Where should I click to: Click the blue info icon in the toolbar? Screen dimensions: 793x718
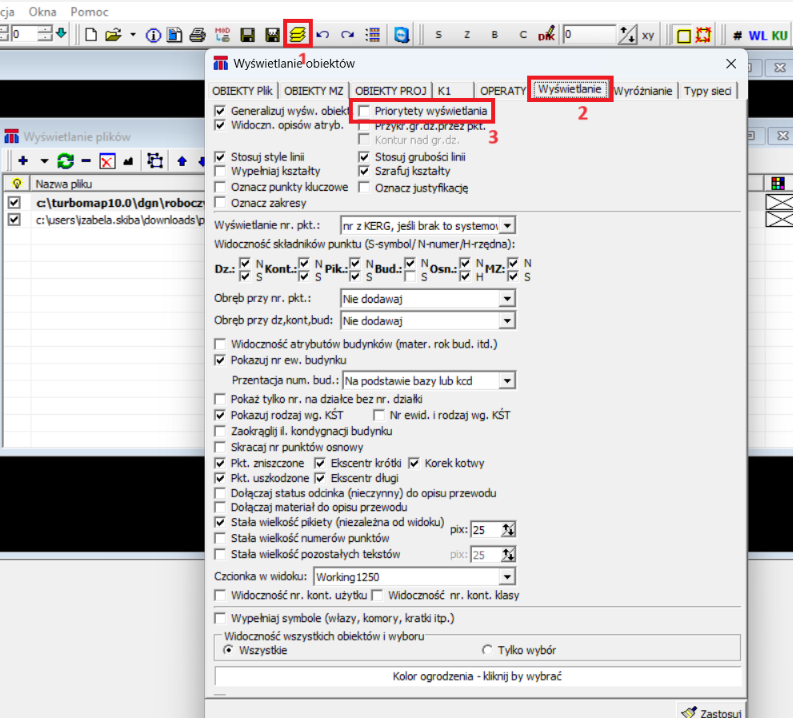pos(155,35)
